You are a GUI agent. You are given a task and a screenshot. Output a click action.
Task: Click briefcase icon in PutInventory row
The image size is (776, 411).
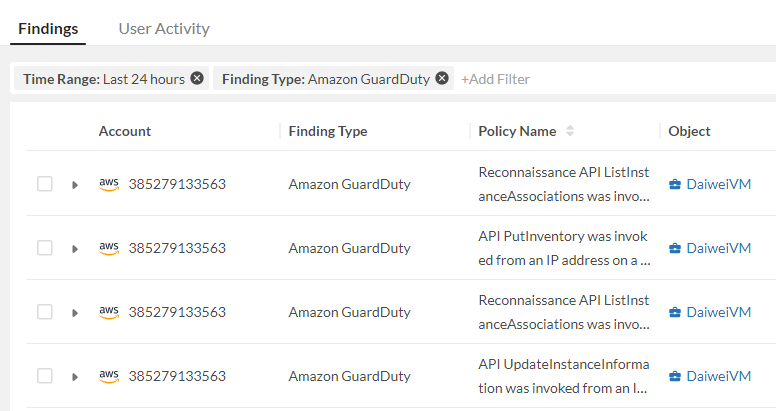pyautogui.click(x=675, y=248)
